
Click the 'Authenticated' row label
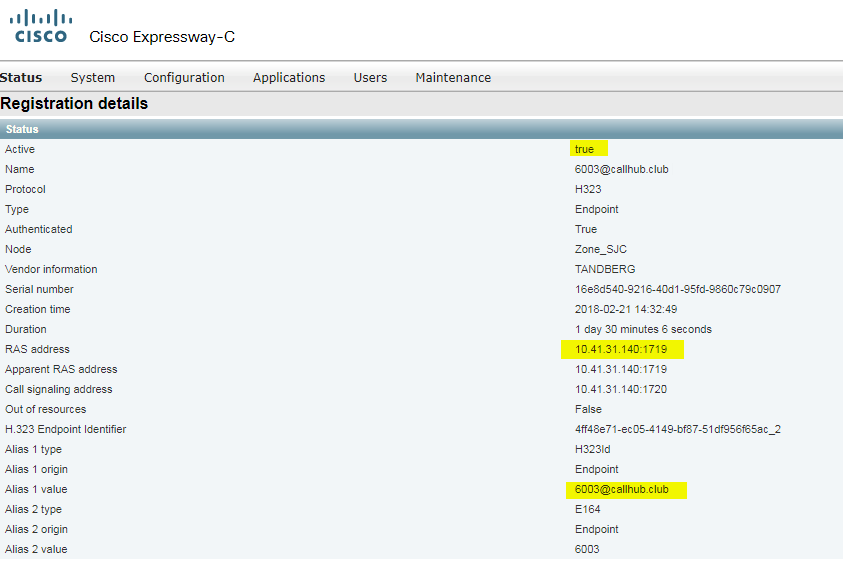39,229
